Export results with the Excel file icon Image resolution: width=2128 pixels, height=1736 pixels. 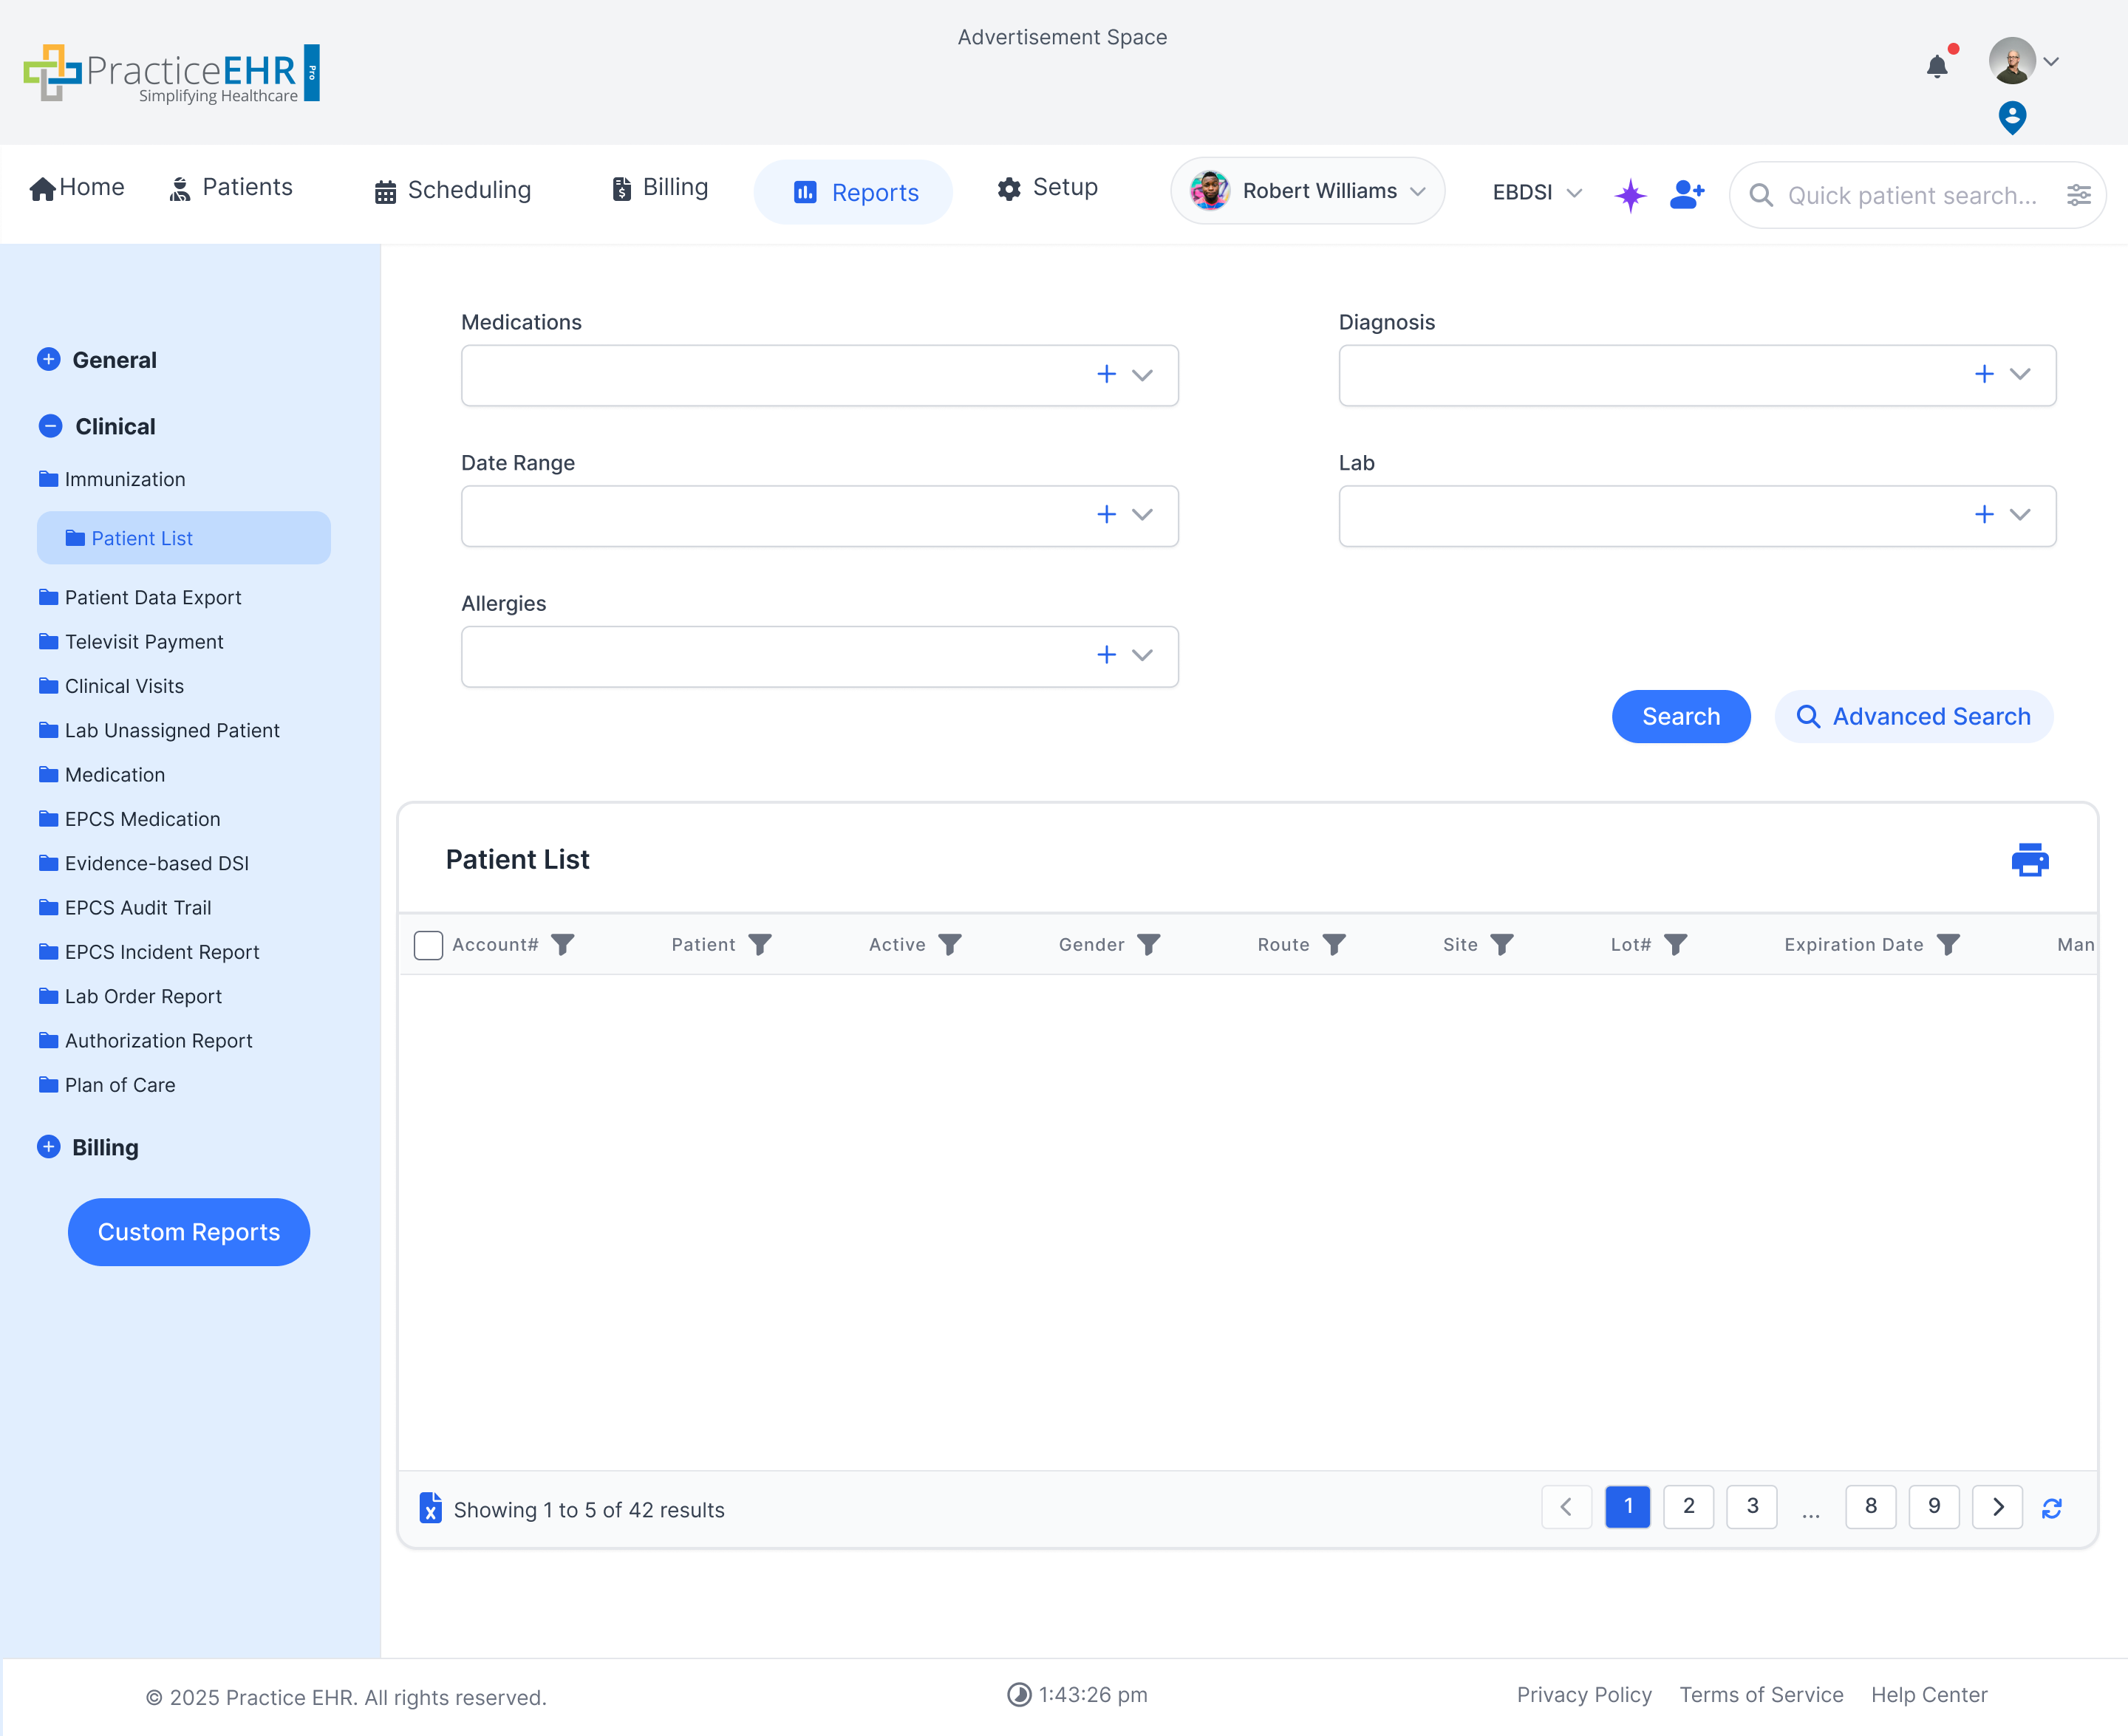[x=430, y=1508]
